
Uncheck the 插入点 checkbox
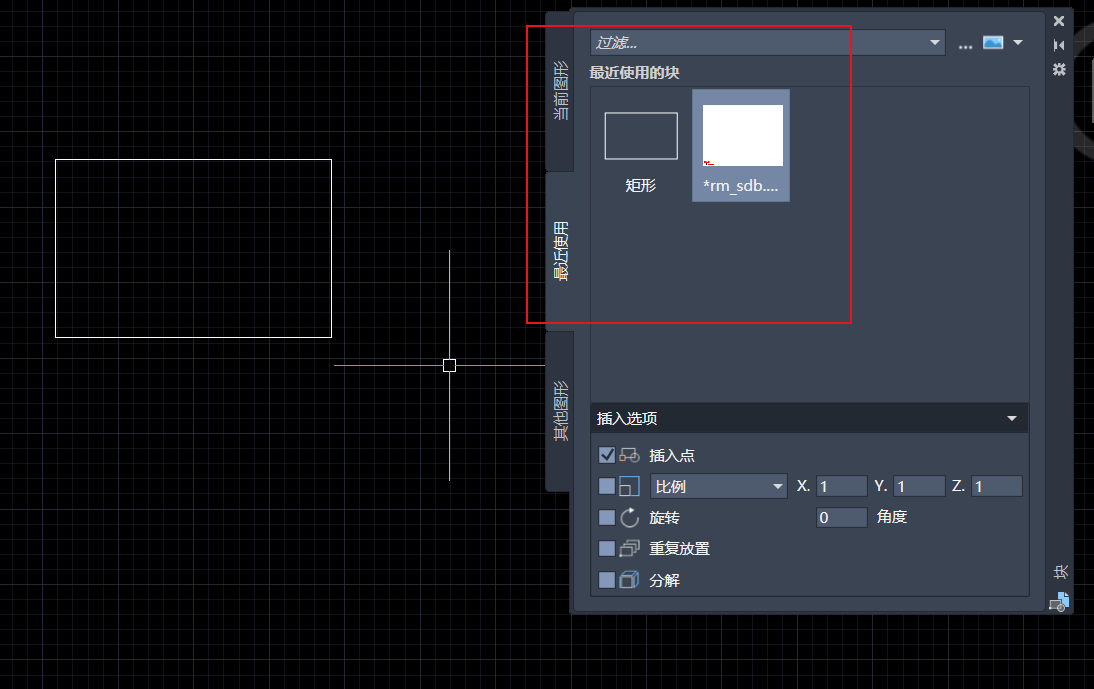607,455
